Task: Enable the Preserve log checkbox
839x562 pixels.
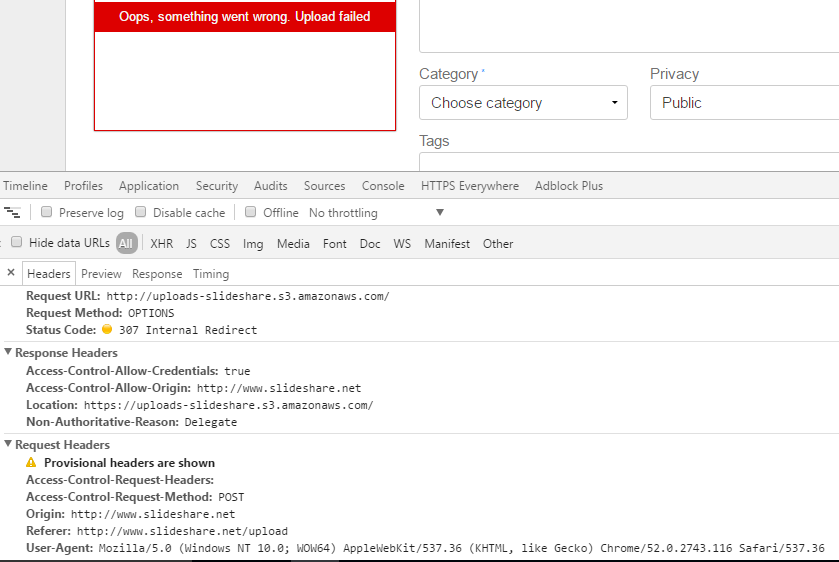Action: [x=46, y=212]
